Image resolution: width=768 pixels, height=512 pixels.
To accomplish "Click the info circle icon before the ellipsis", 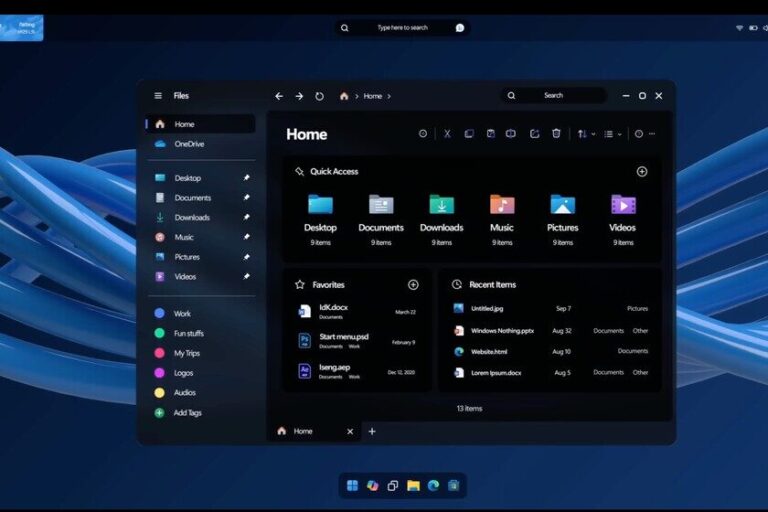I will (x=639, y=134).
